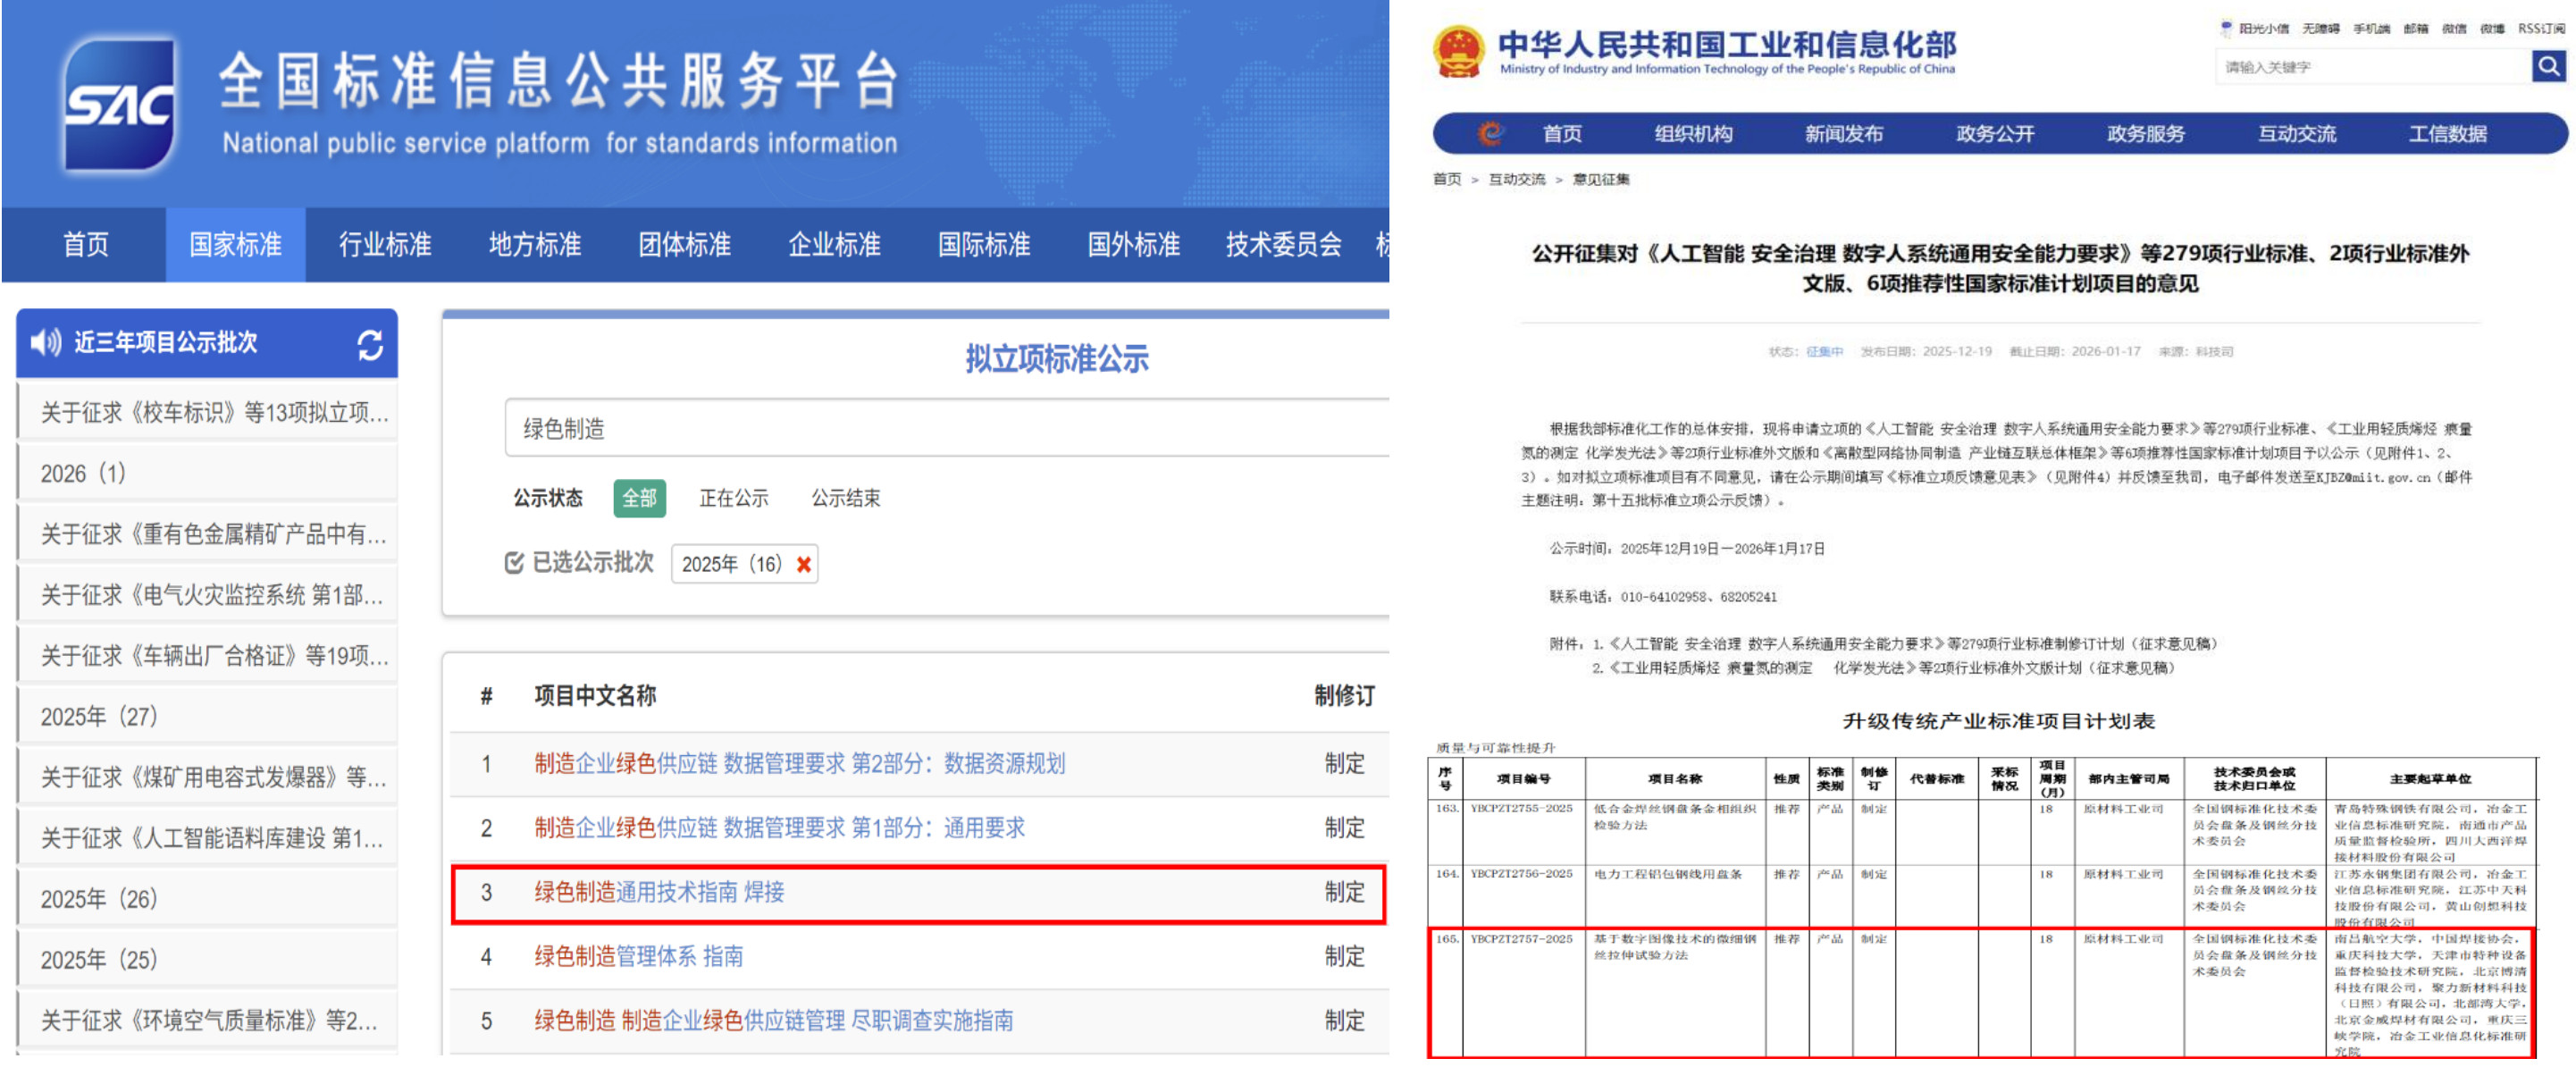Image resolution: width=2576 pixels, height=1067 pixels.
Task: Click the refresh icon in the batch panel
Action: pos(370,343)
